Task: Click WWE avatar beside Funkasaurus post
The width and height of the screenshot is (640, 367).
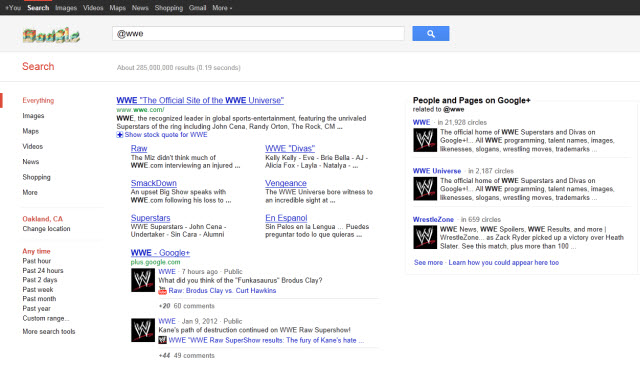Action: pos(143,280)
